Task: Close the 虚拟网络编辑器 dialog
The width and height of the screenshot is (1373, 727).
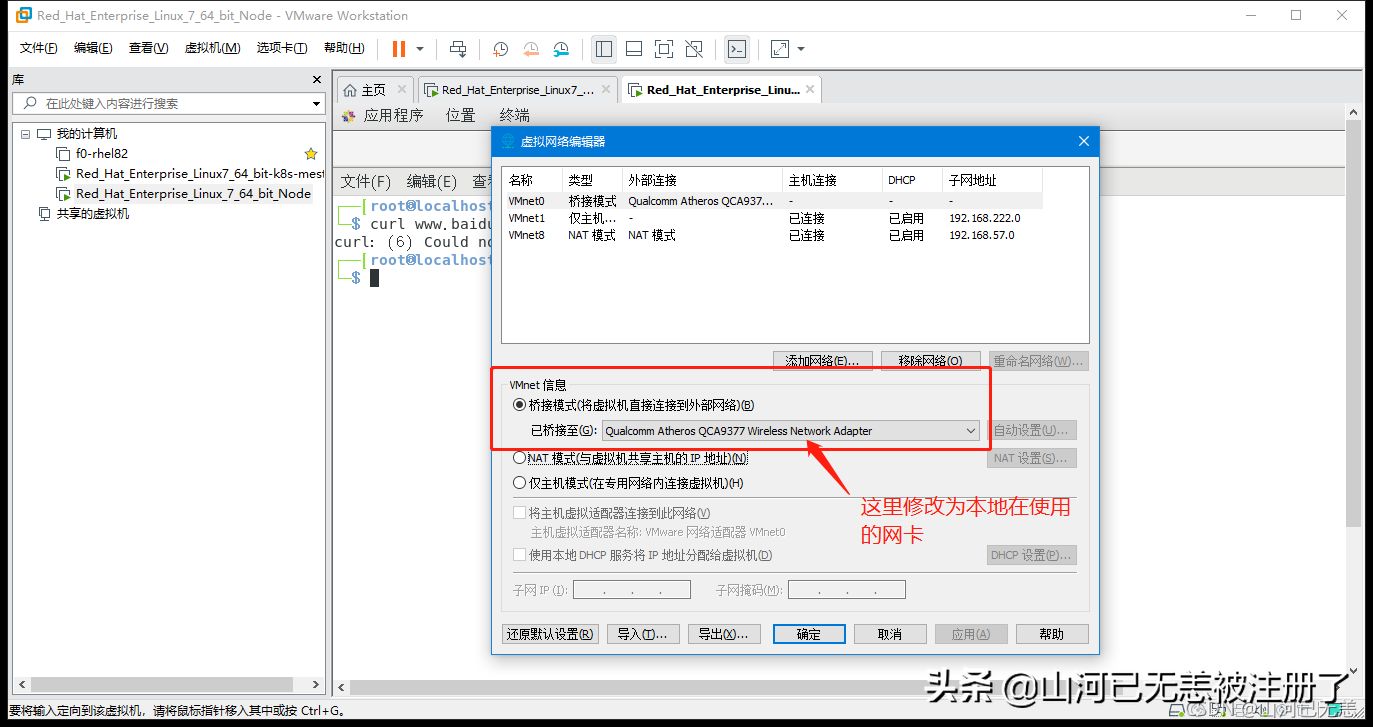Action: tap(1084, 142)
